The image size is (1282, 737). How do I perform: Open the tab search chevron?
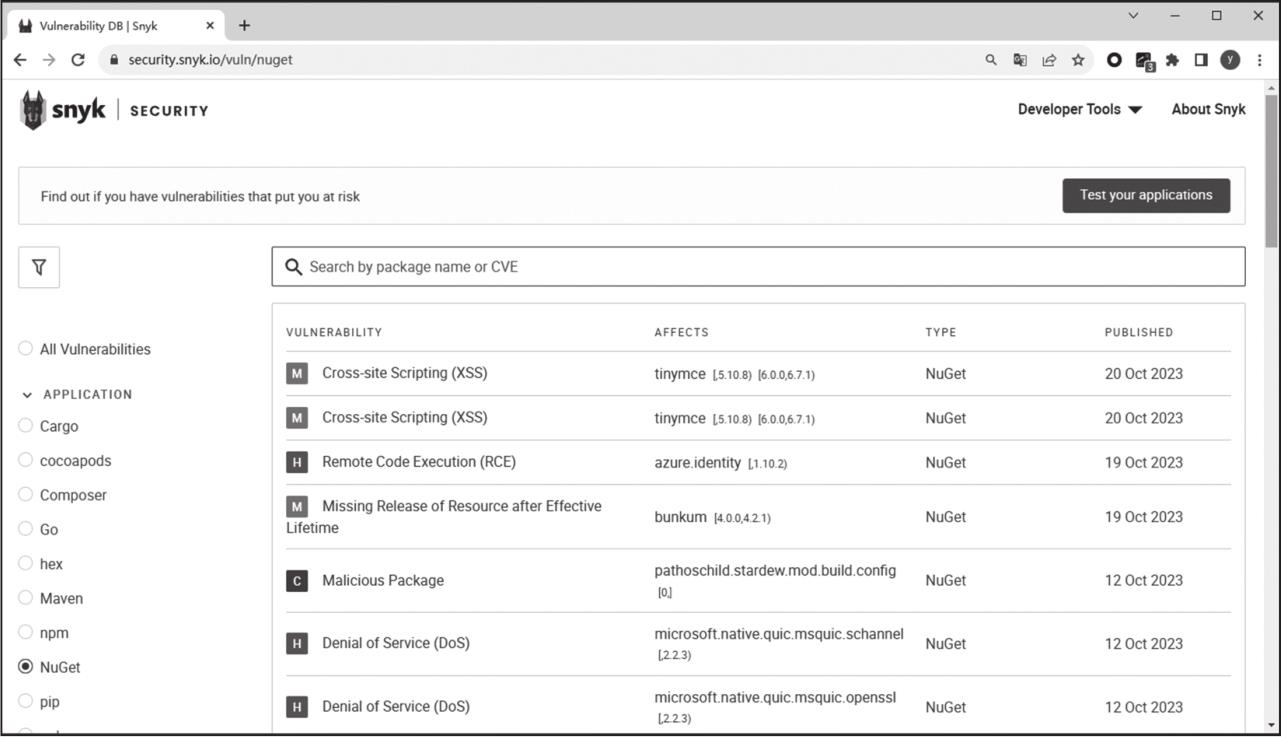[1133, 16]
